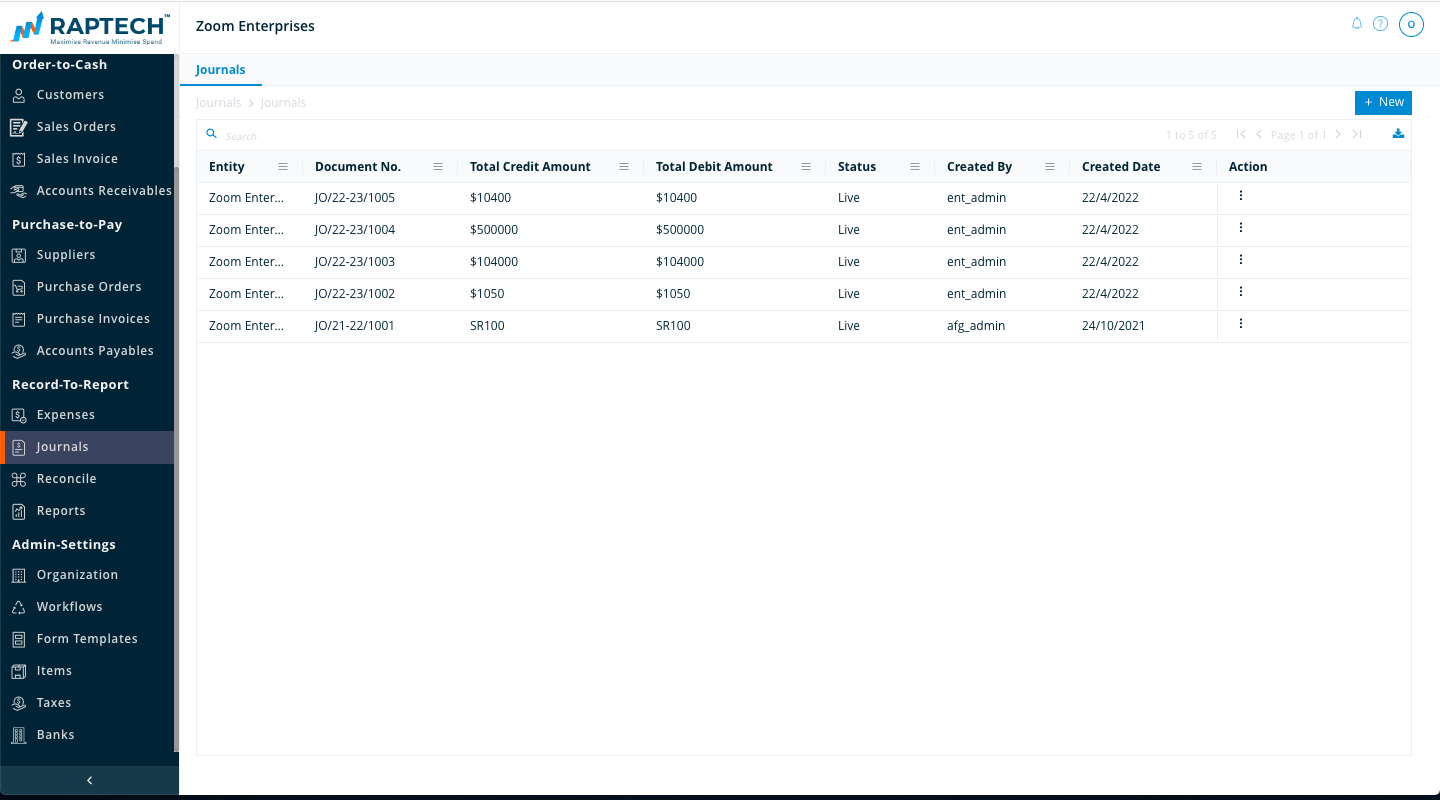Click the Customers sidebar icon
This screenshot has width=1440, height=800.
click(19, 95)
